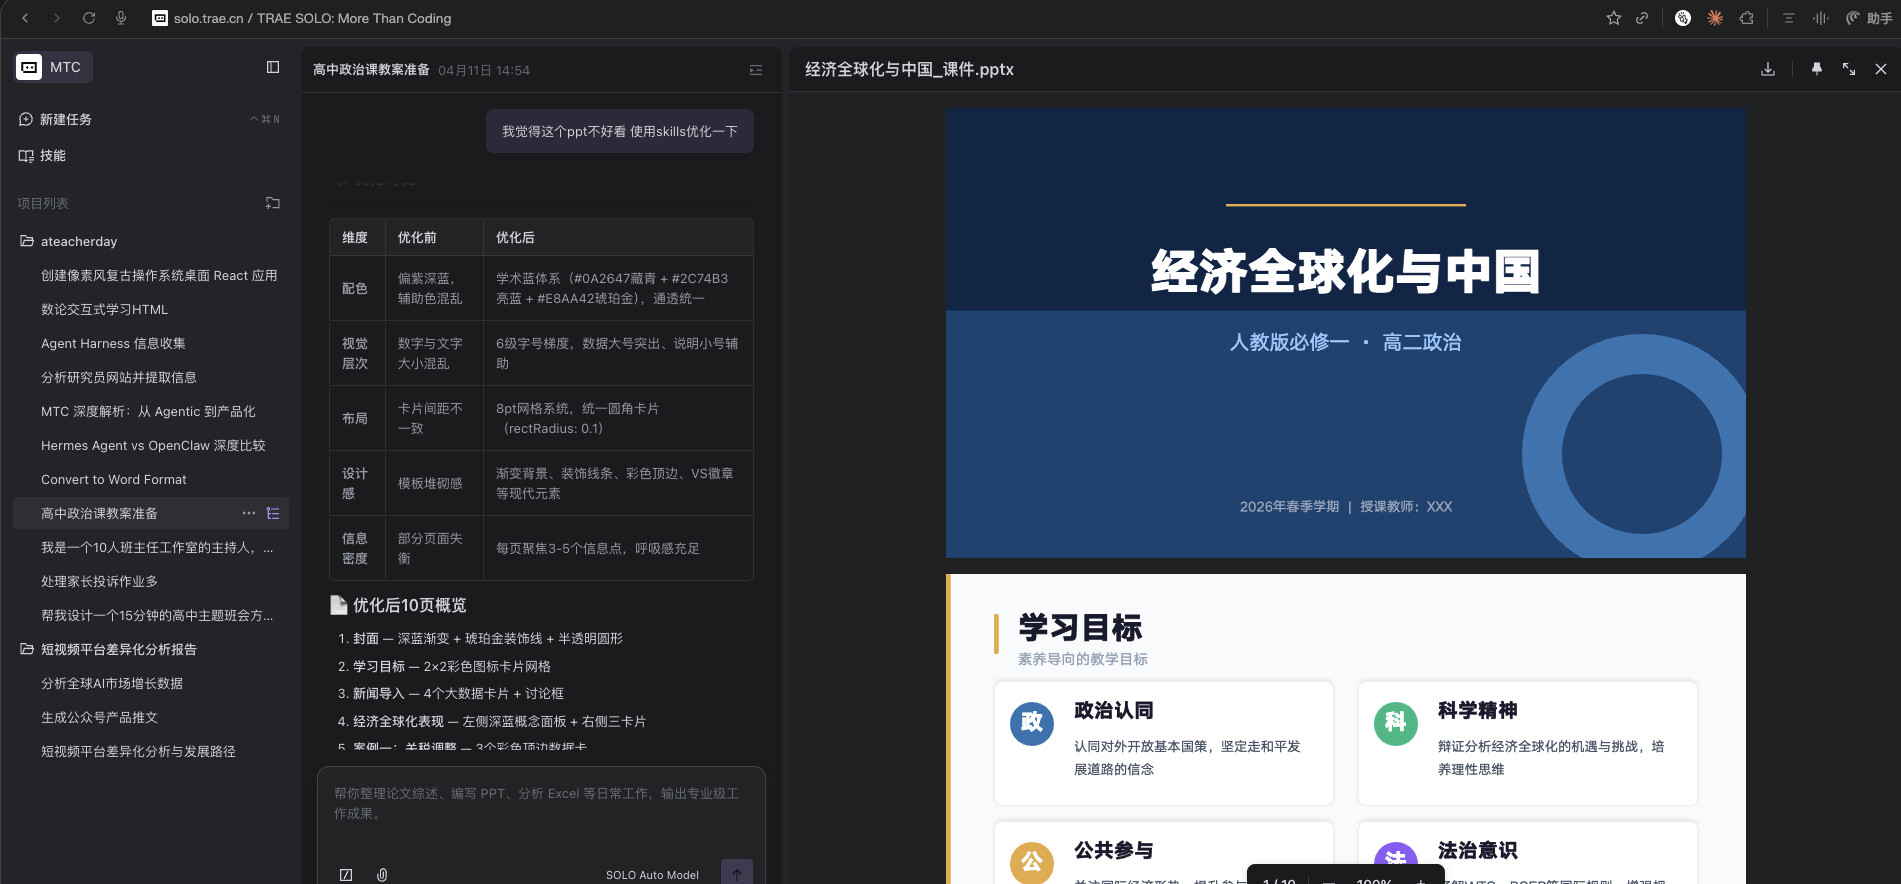The height and width of the screenshot is (884, 1901).
Task: Collapse the 短视频平台差异化分析报告 folder
Action: (27, 649)
